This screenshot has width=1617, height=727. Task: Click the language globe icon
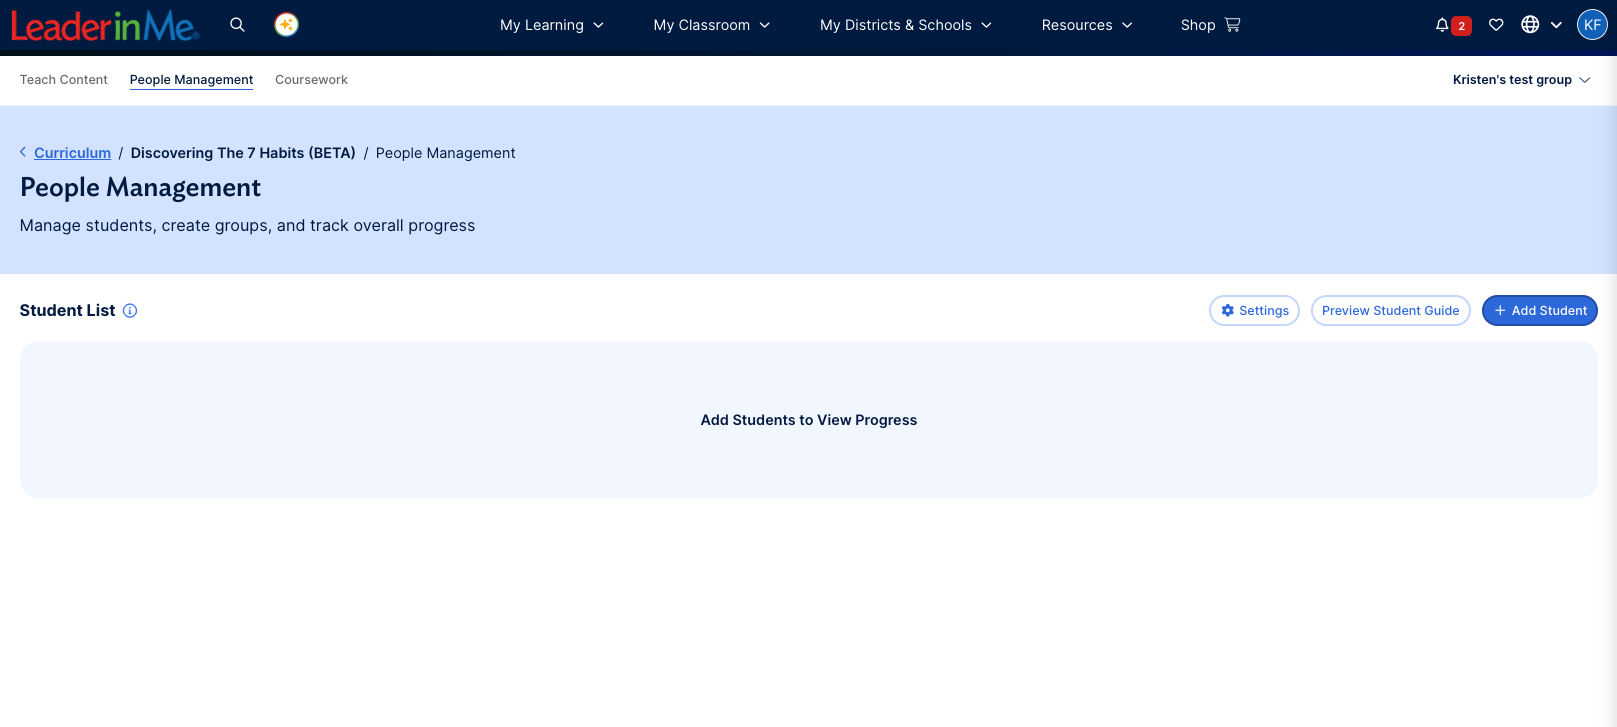[x=1530, y=25]
